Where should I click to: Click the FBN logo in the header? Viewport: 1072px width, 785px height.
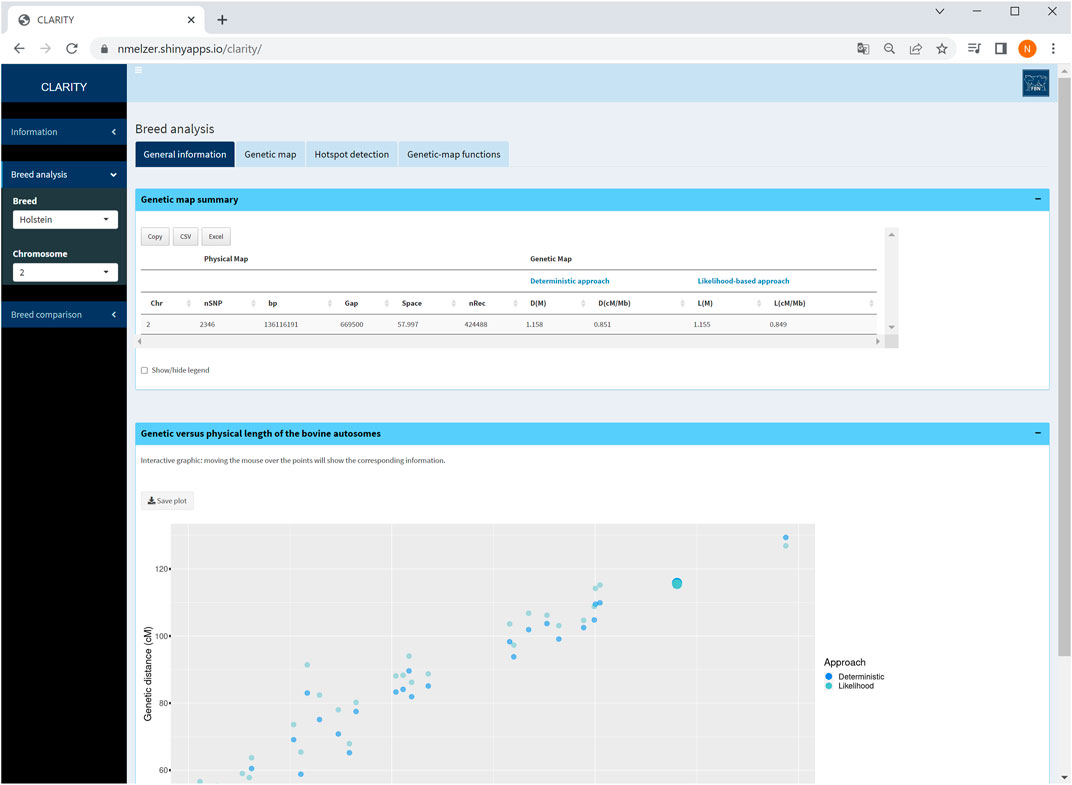(1035, 83)
